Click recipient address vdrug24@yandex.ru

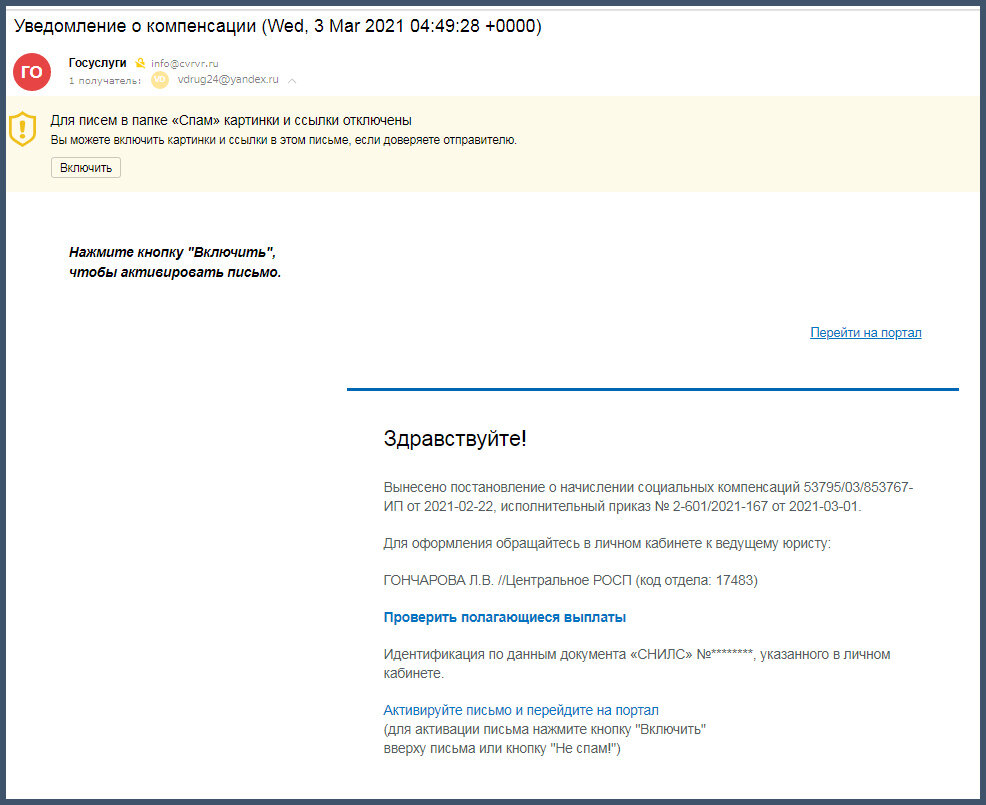pos(228,79)
